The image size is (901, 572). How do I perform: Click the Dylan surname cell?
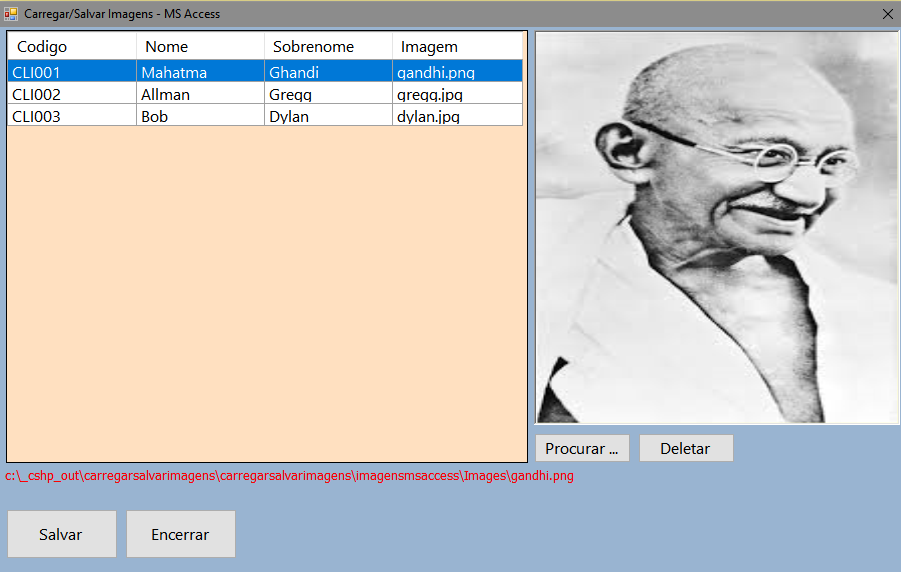tap(328, 115)
